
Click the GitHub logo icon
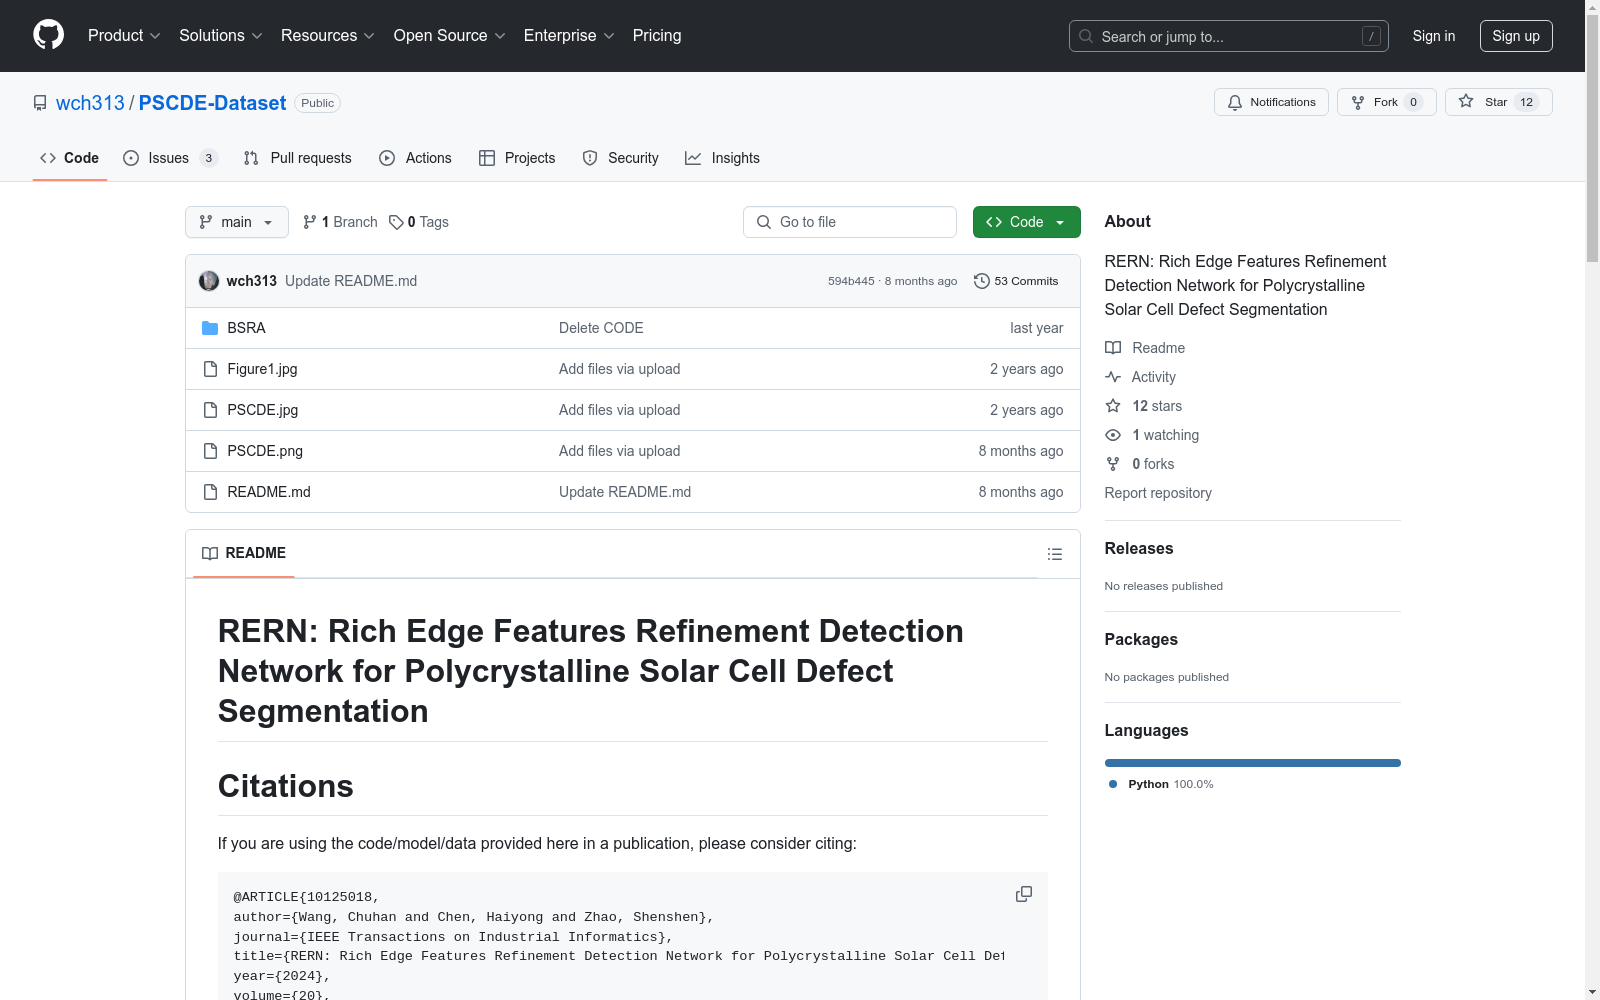pos(48,35)
